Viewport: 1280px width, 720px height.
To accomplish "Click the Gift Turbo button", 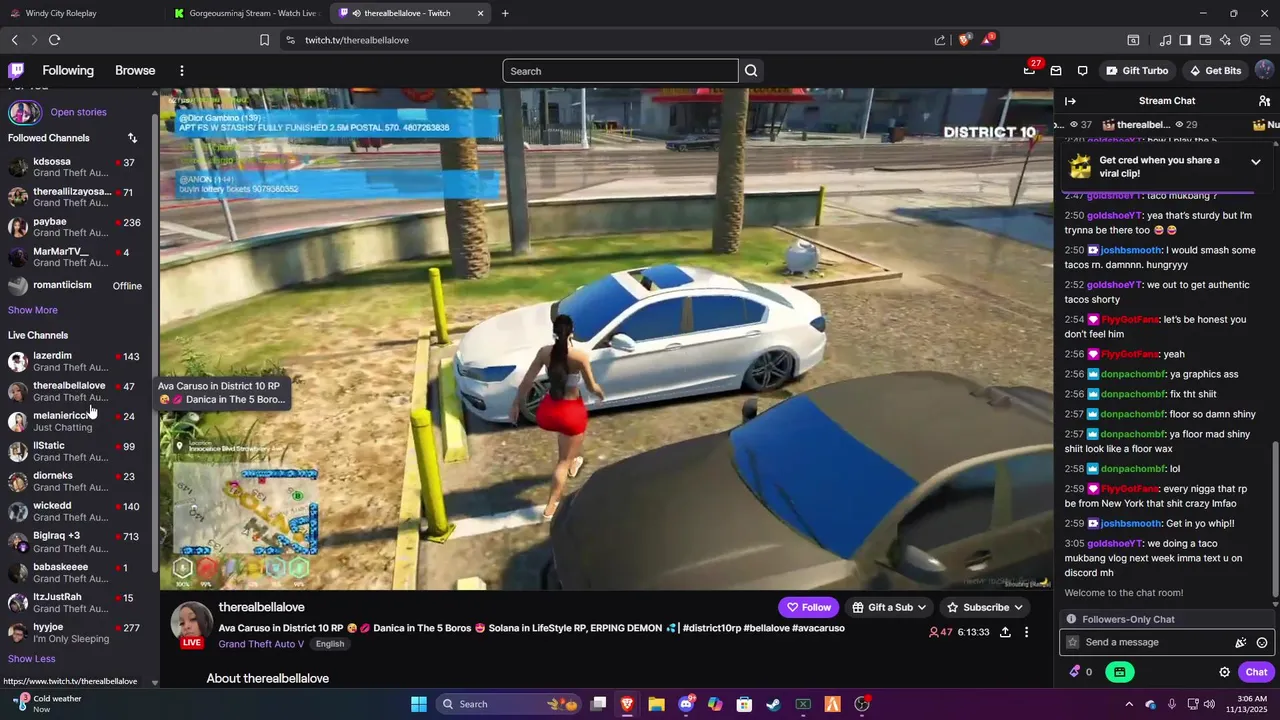I will click(1137, 71).
